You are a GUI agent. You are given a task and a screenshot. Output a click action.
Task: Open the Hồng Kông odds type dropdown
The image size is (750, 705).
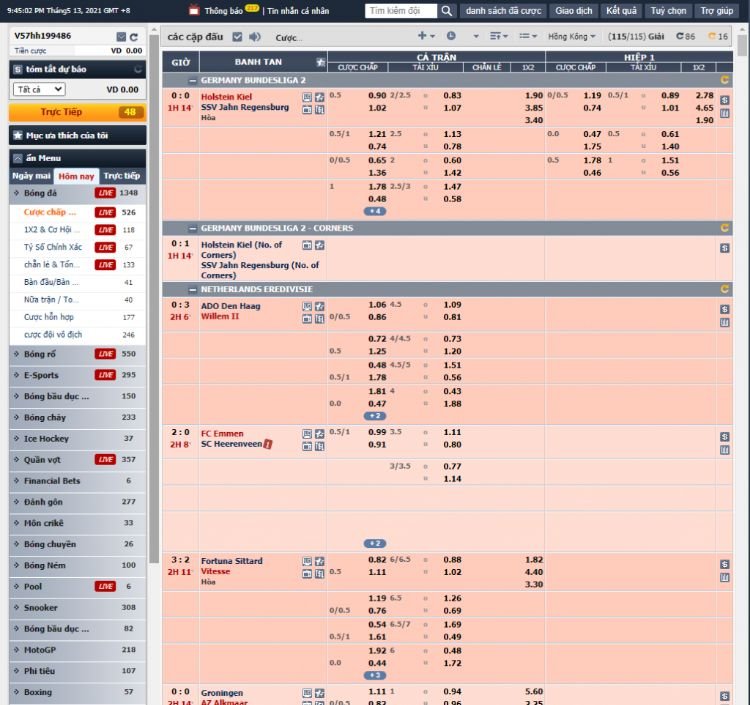[571, 37]
